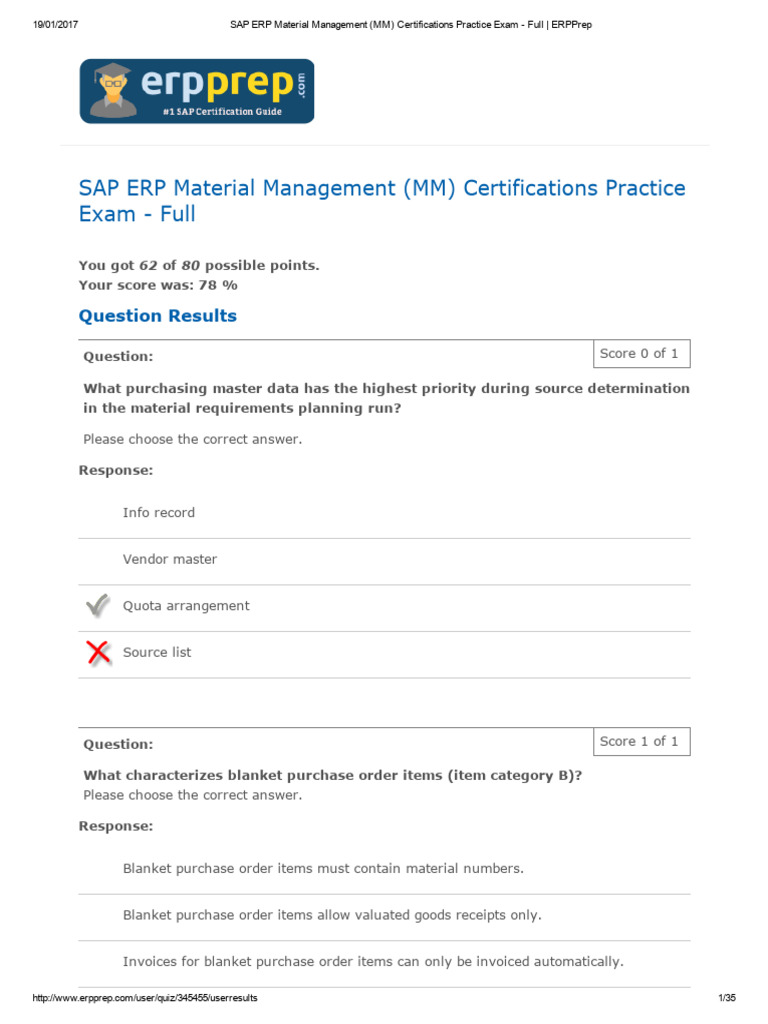768x1024 pixels.
Task: Choose the Source list response
Action: (157, 653)
